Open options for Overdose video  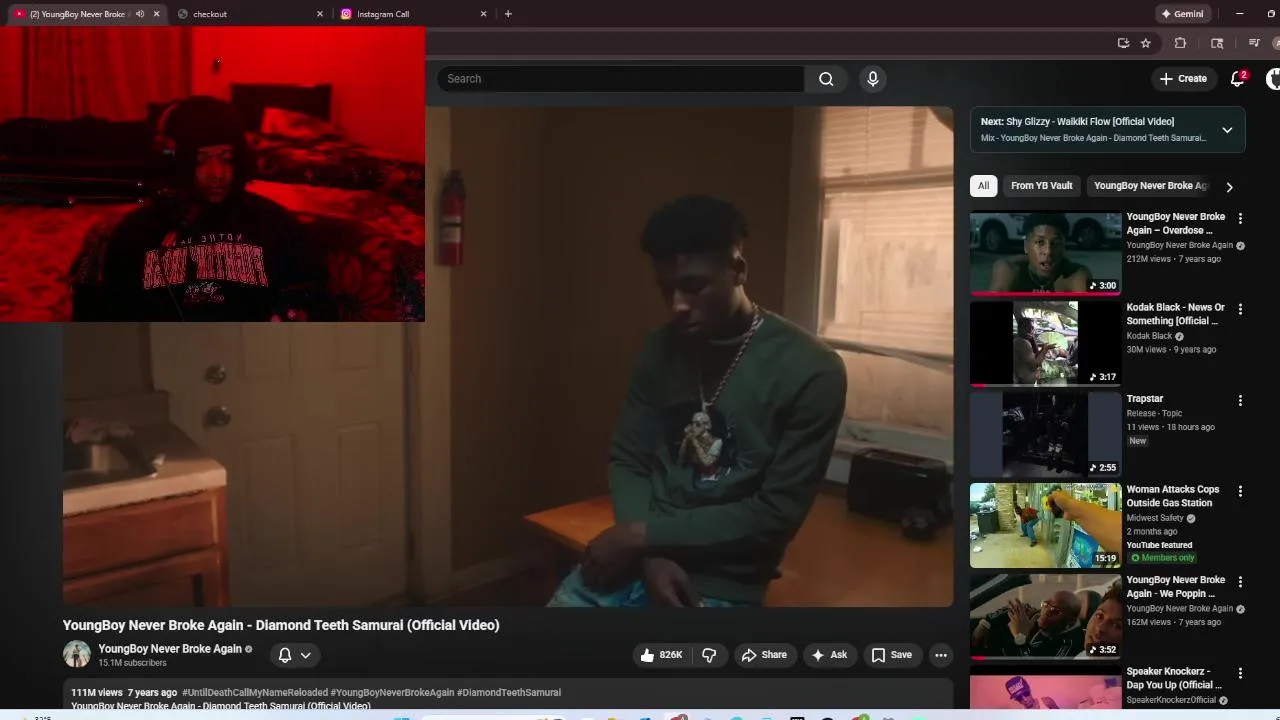click(1240, 218)
